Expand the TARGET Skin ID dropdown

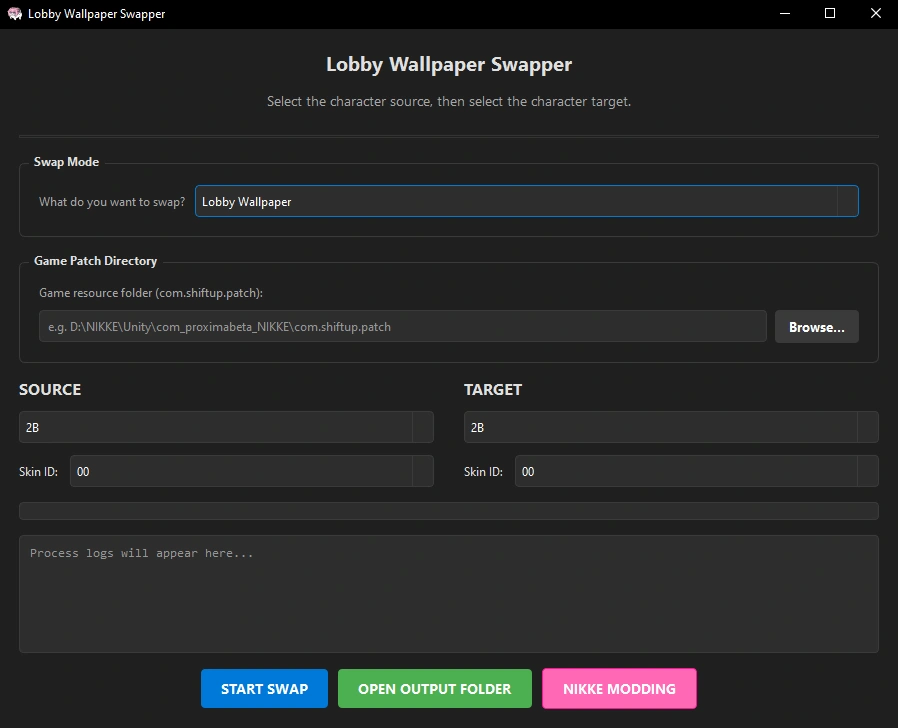[696, 471]
